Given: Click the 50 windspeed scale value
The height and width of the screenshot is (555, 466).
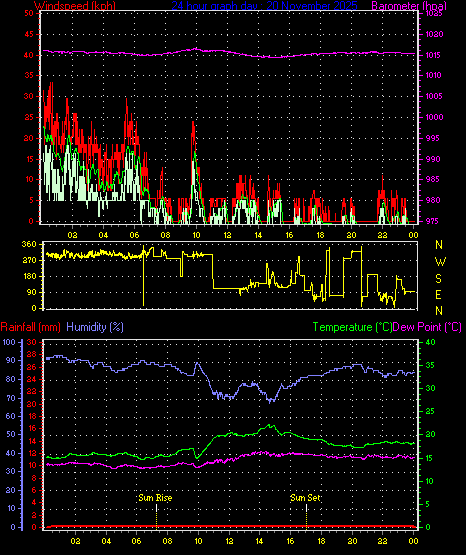Looking at the screenshot, I should tap(29, 13).
